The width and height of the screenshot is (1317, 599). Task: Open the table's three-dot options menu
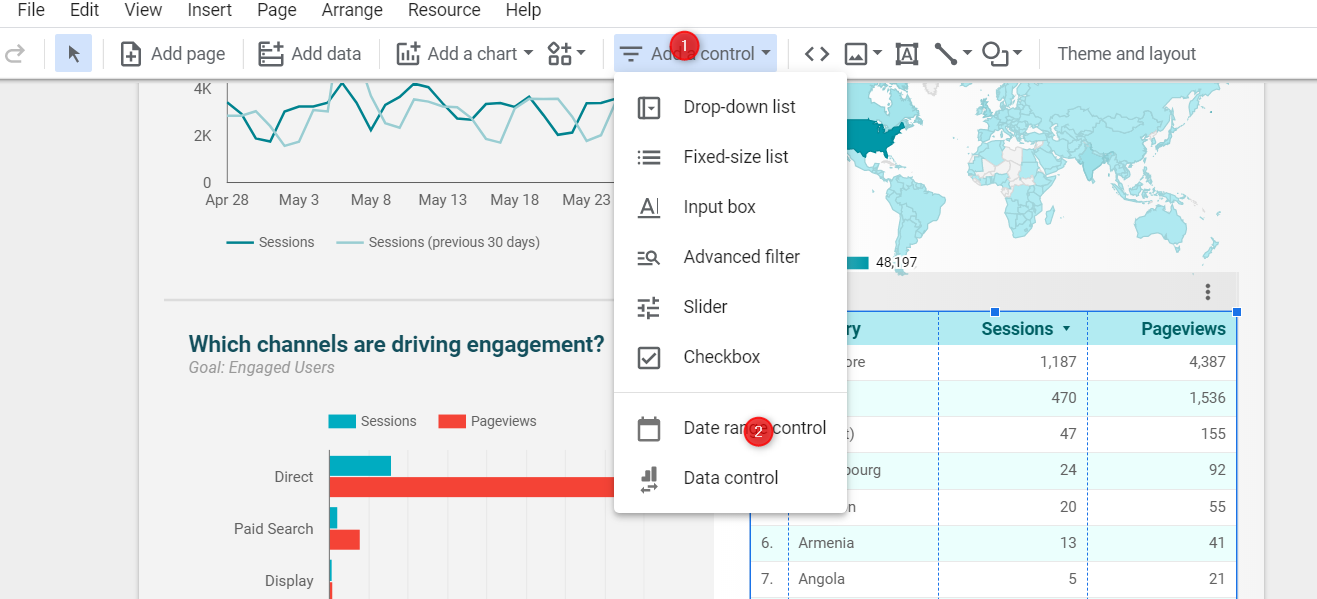(1208, 291)
